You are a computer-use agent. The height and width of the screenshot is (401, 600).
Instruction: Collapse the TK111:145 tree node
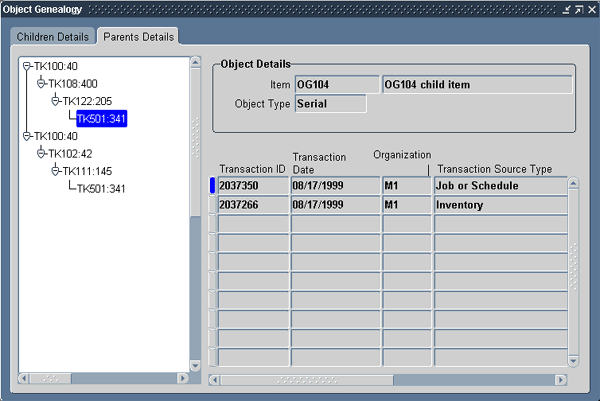coord(55,171)
